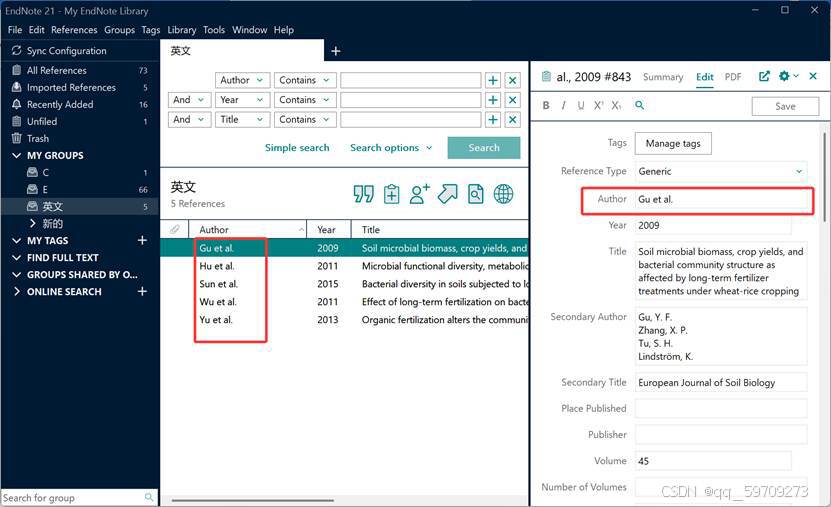Open the Groups menu
Image resolution: width=831 pixels, height=507 pixels.
click(119, 30)
